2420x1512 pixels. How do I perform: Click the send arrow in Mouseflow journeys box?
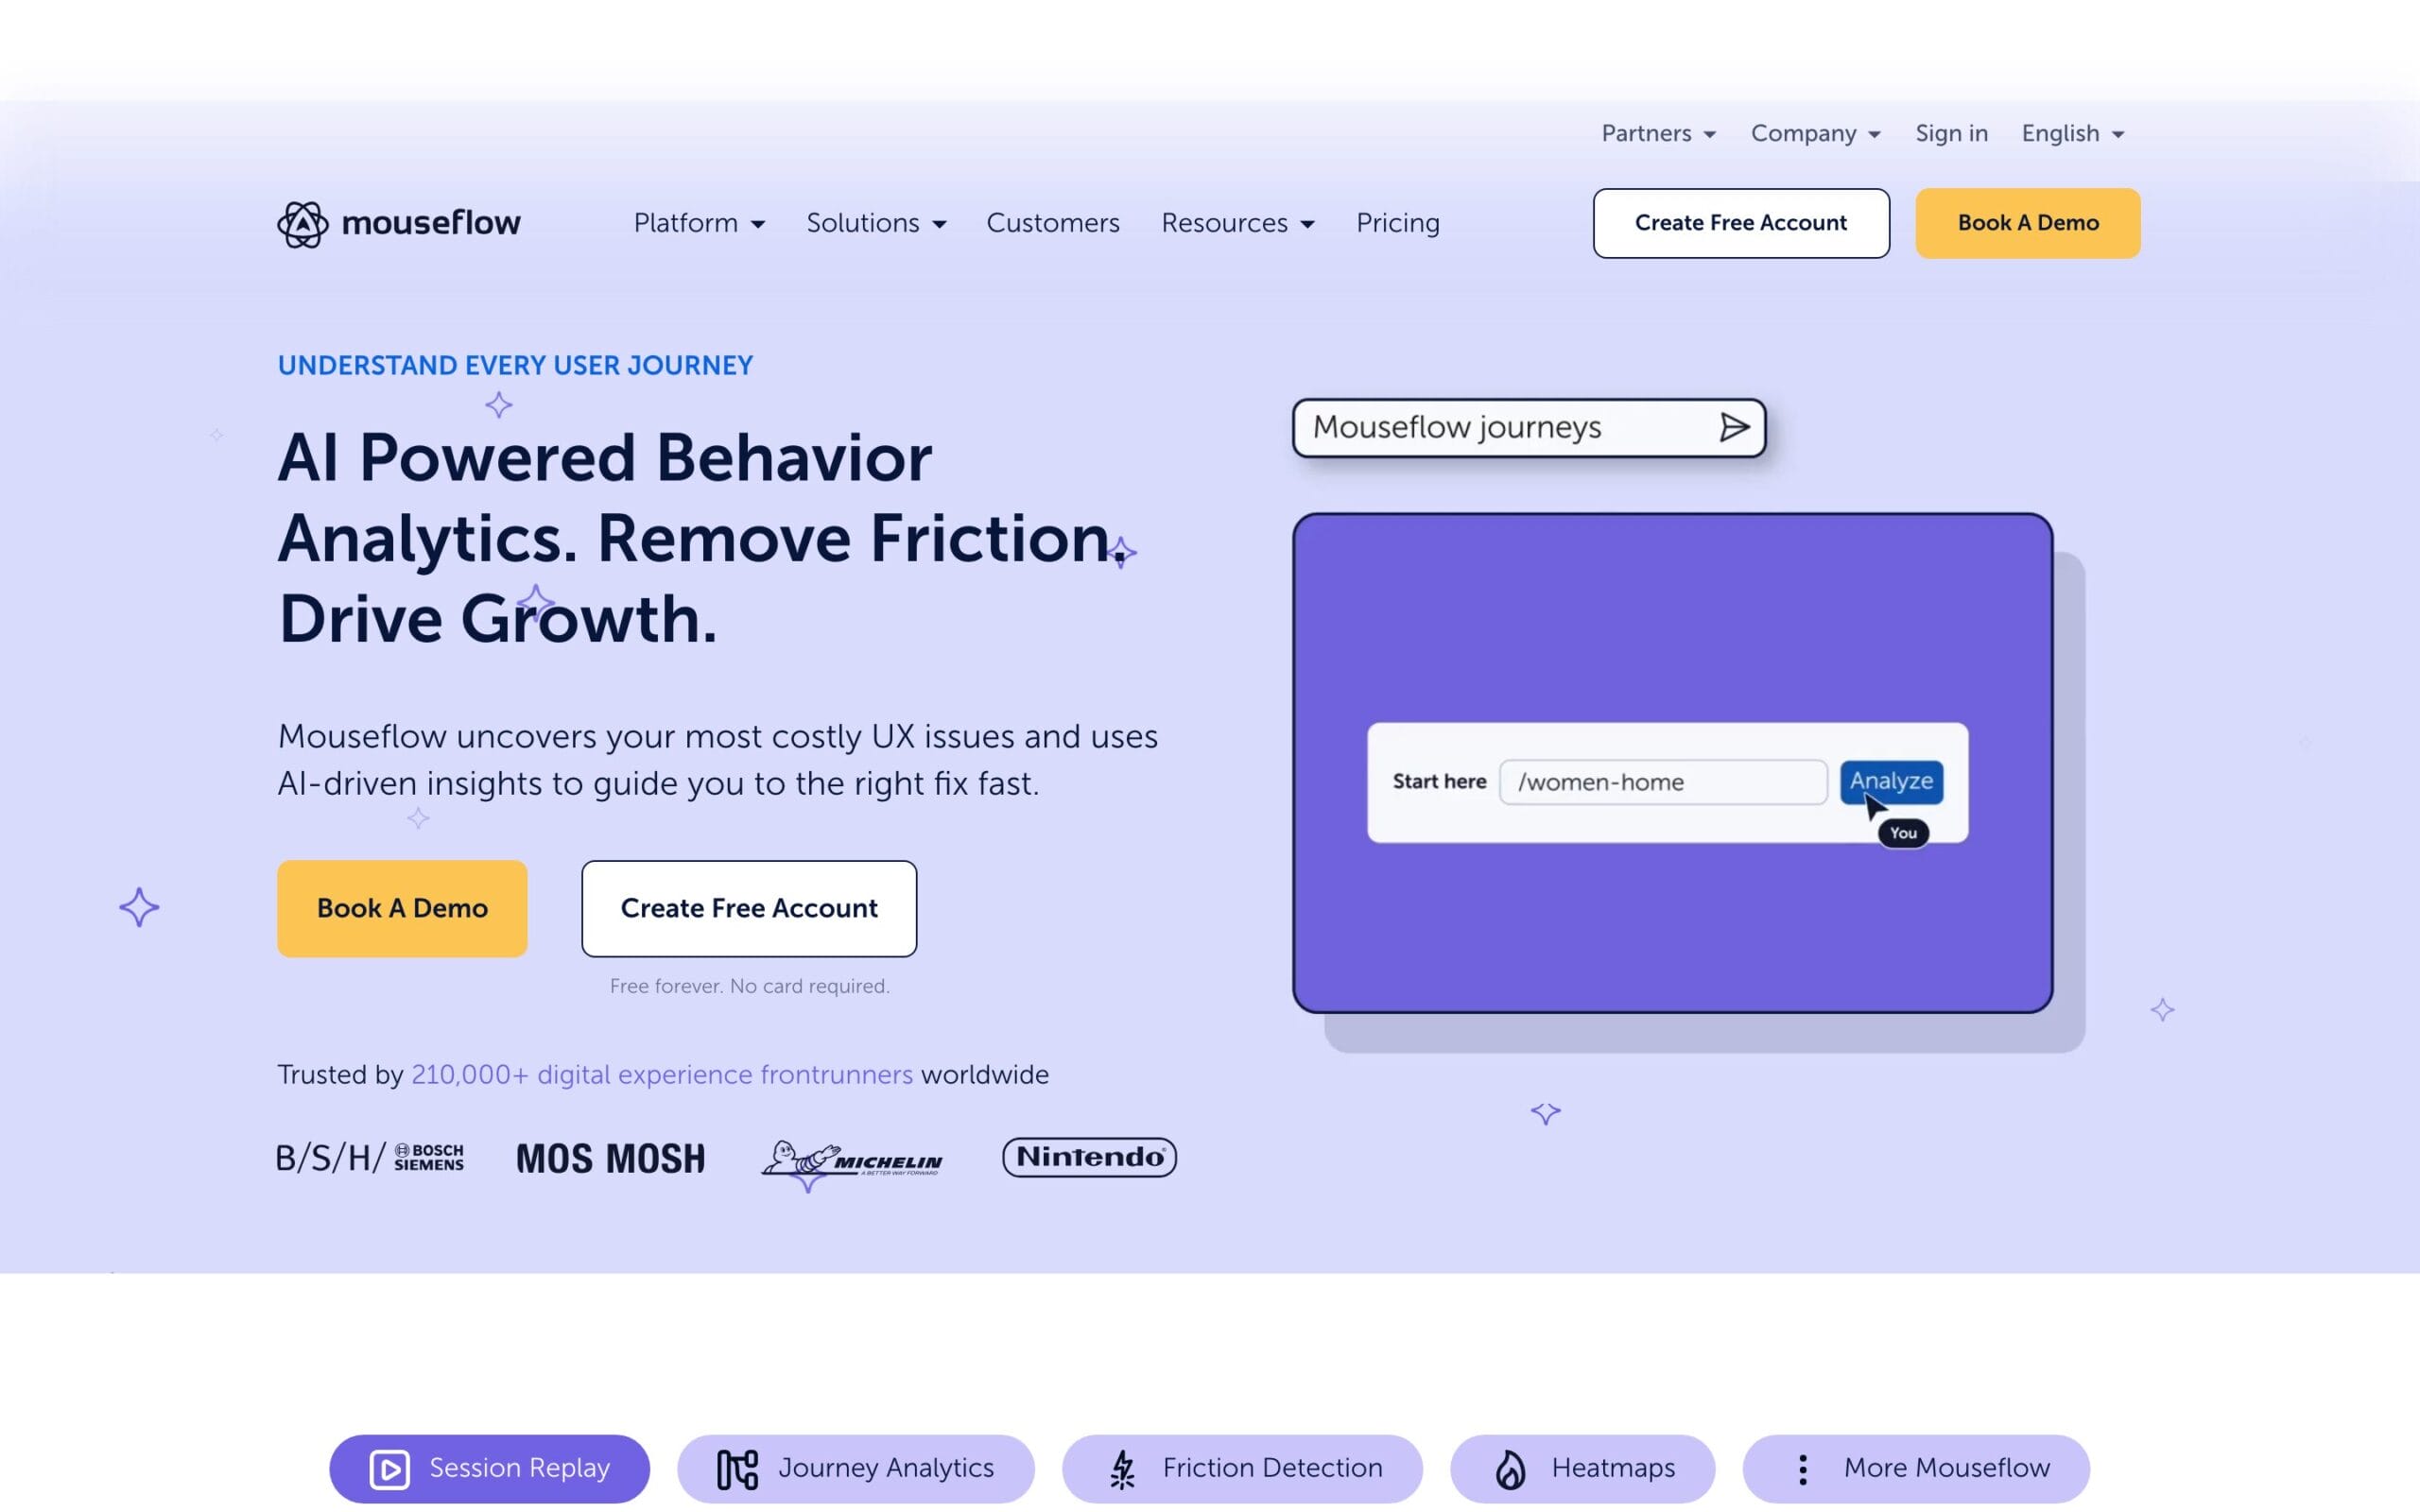(x=1734, y=428)
